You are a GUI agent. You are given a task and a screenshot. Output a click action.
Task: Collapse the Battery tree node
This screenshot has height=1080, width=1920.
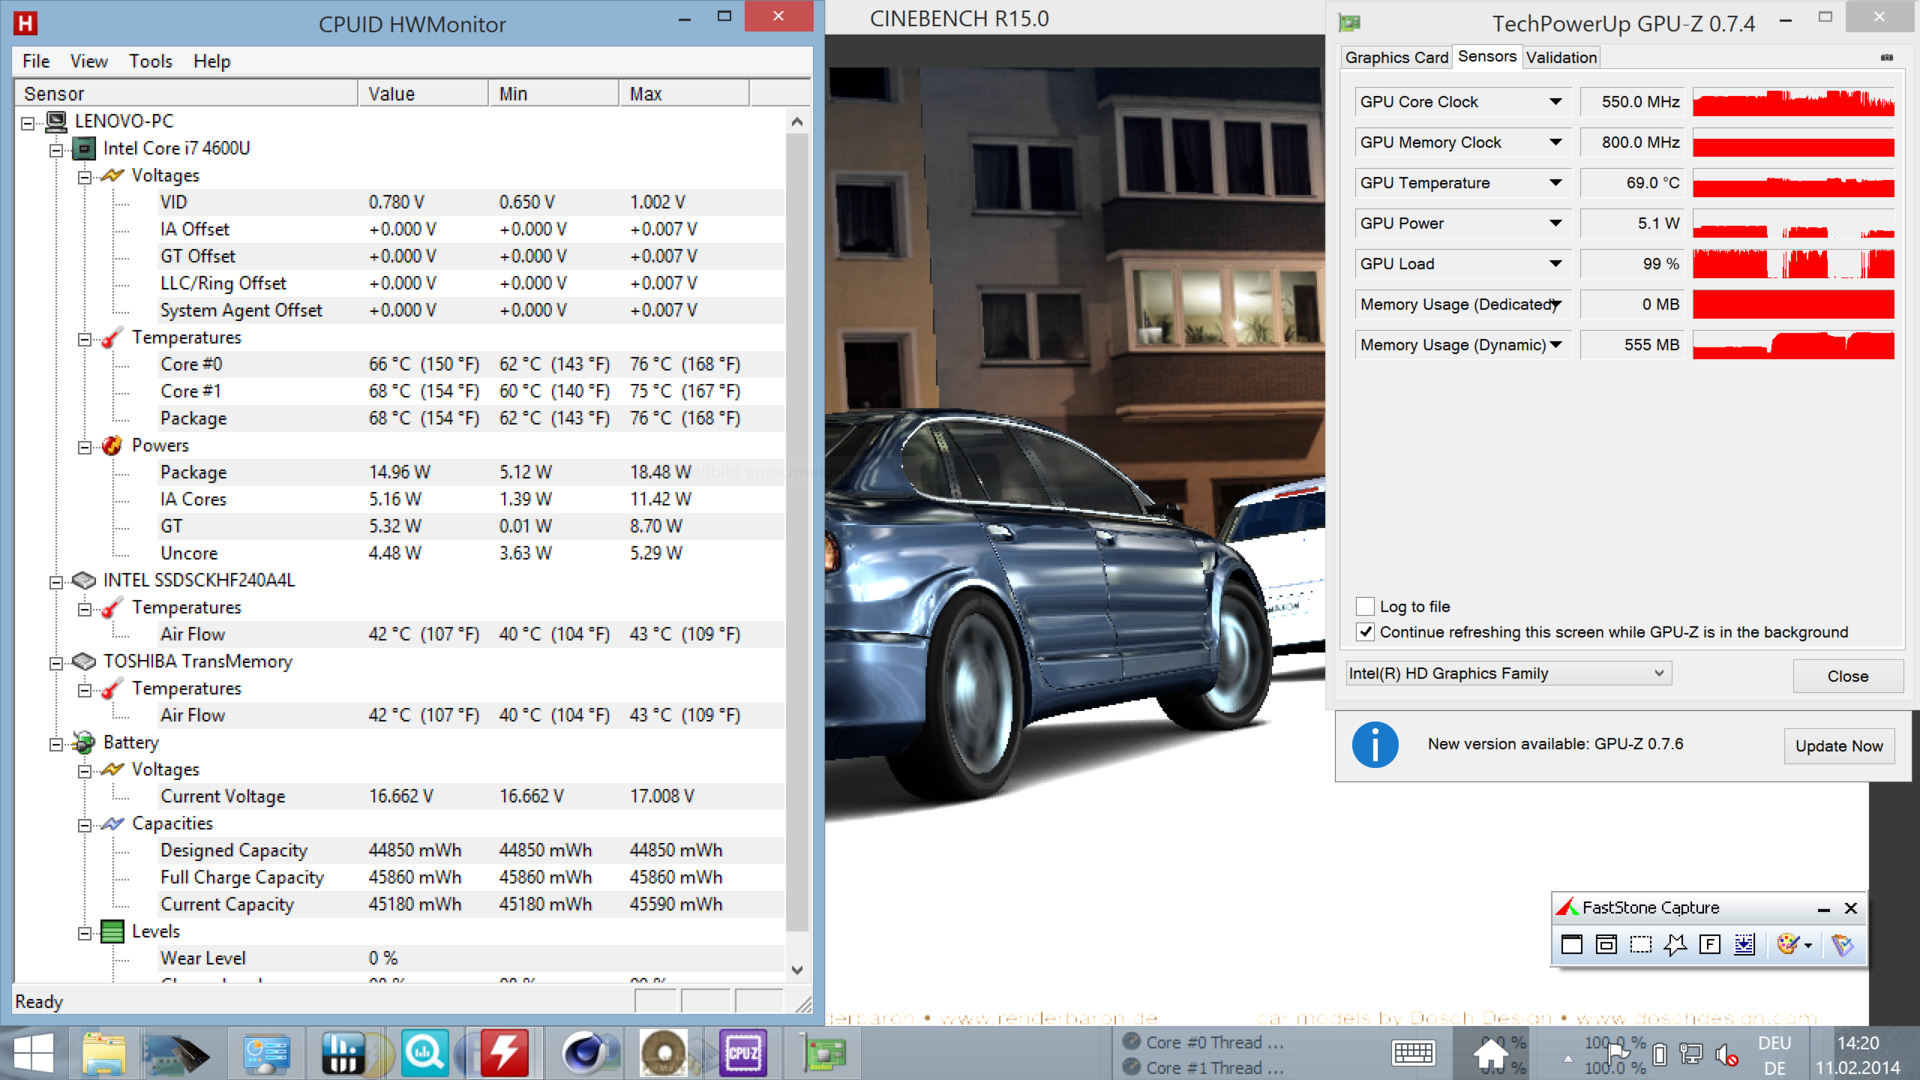point(57,743)
